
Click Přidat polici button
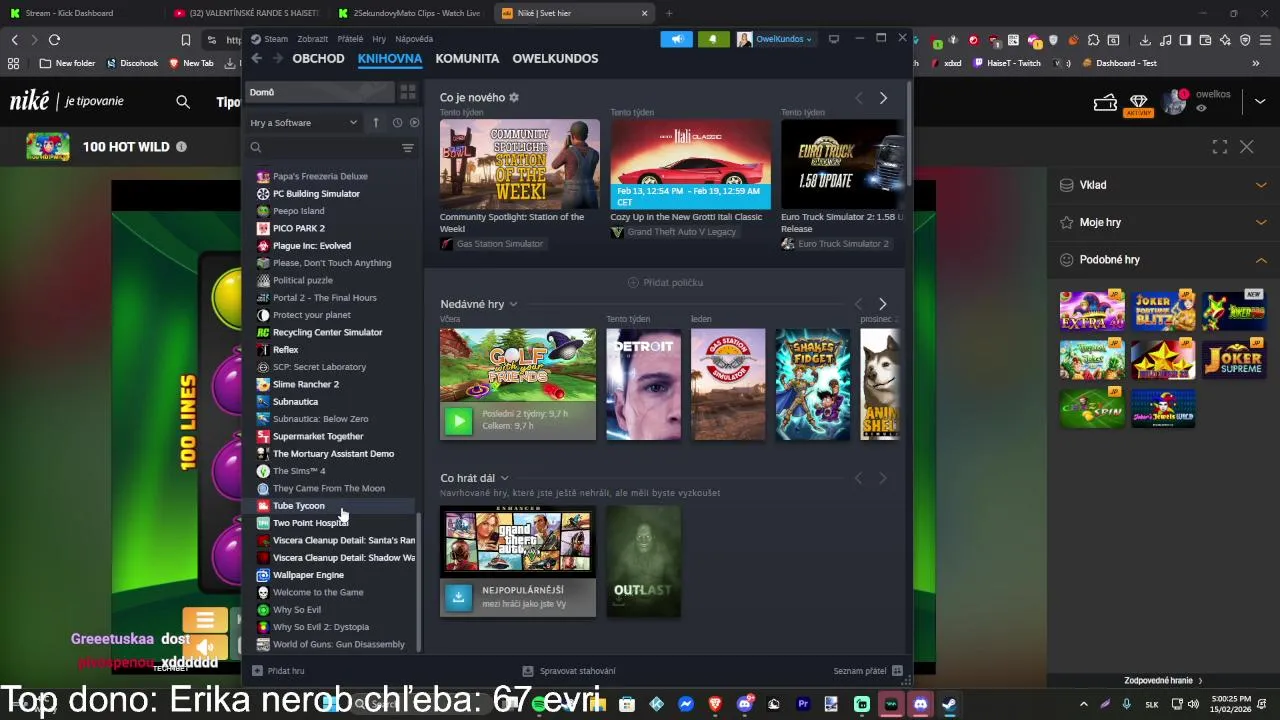665,282
